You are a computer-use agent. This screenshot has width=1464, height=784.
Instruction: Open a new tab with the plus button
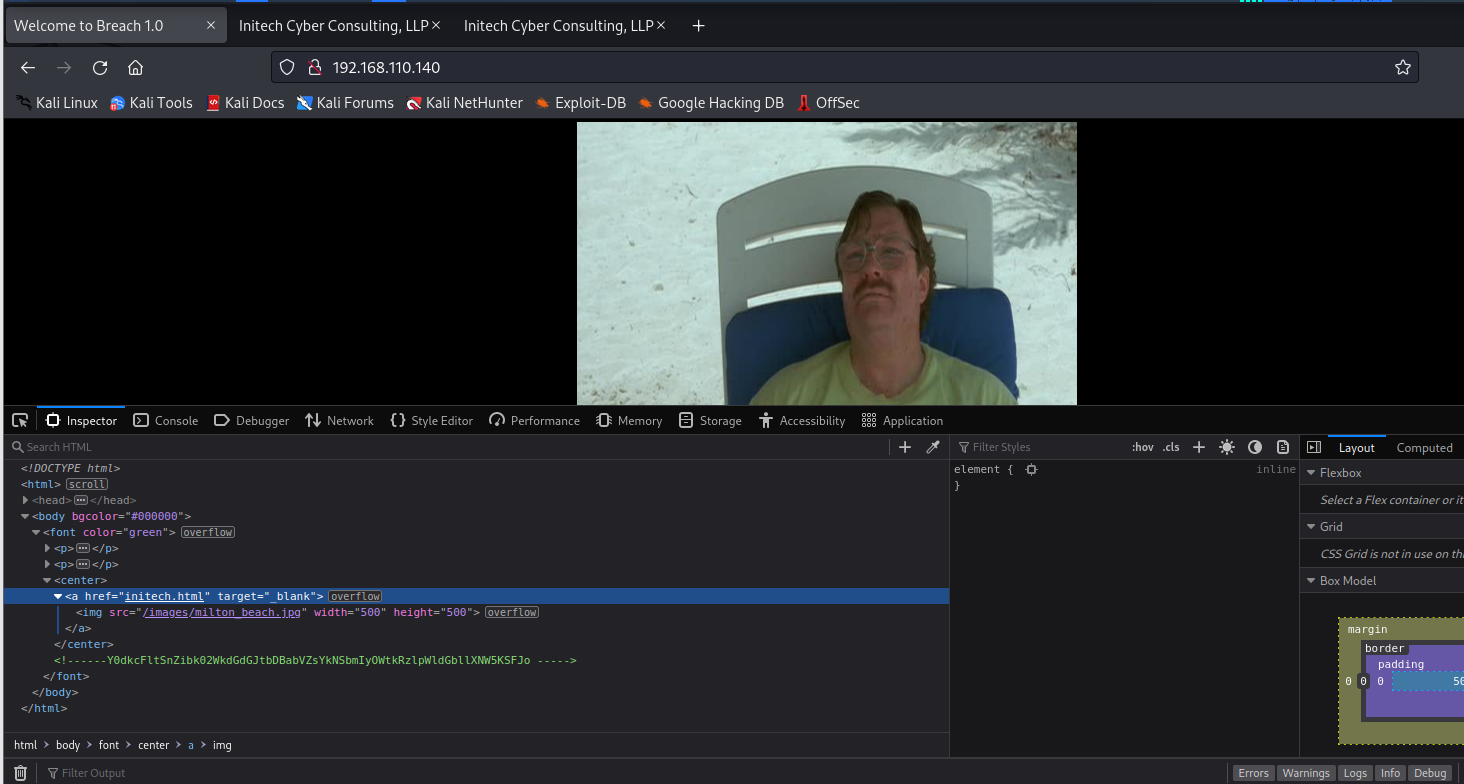pyautogui.click(x=699, y=26)
